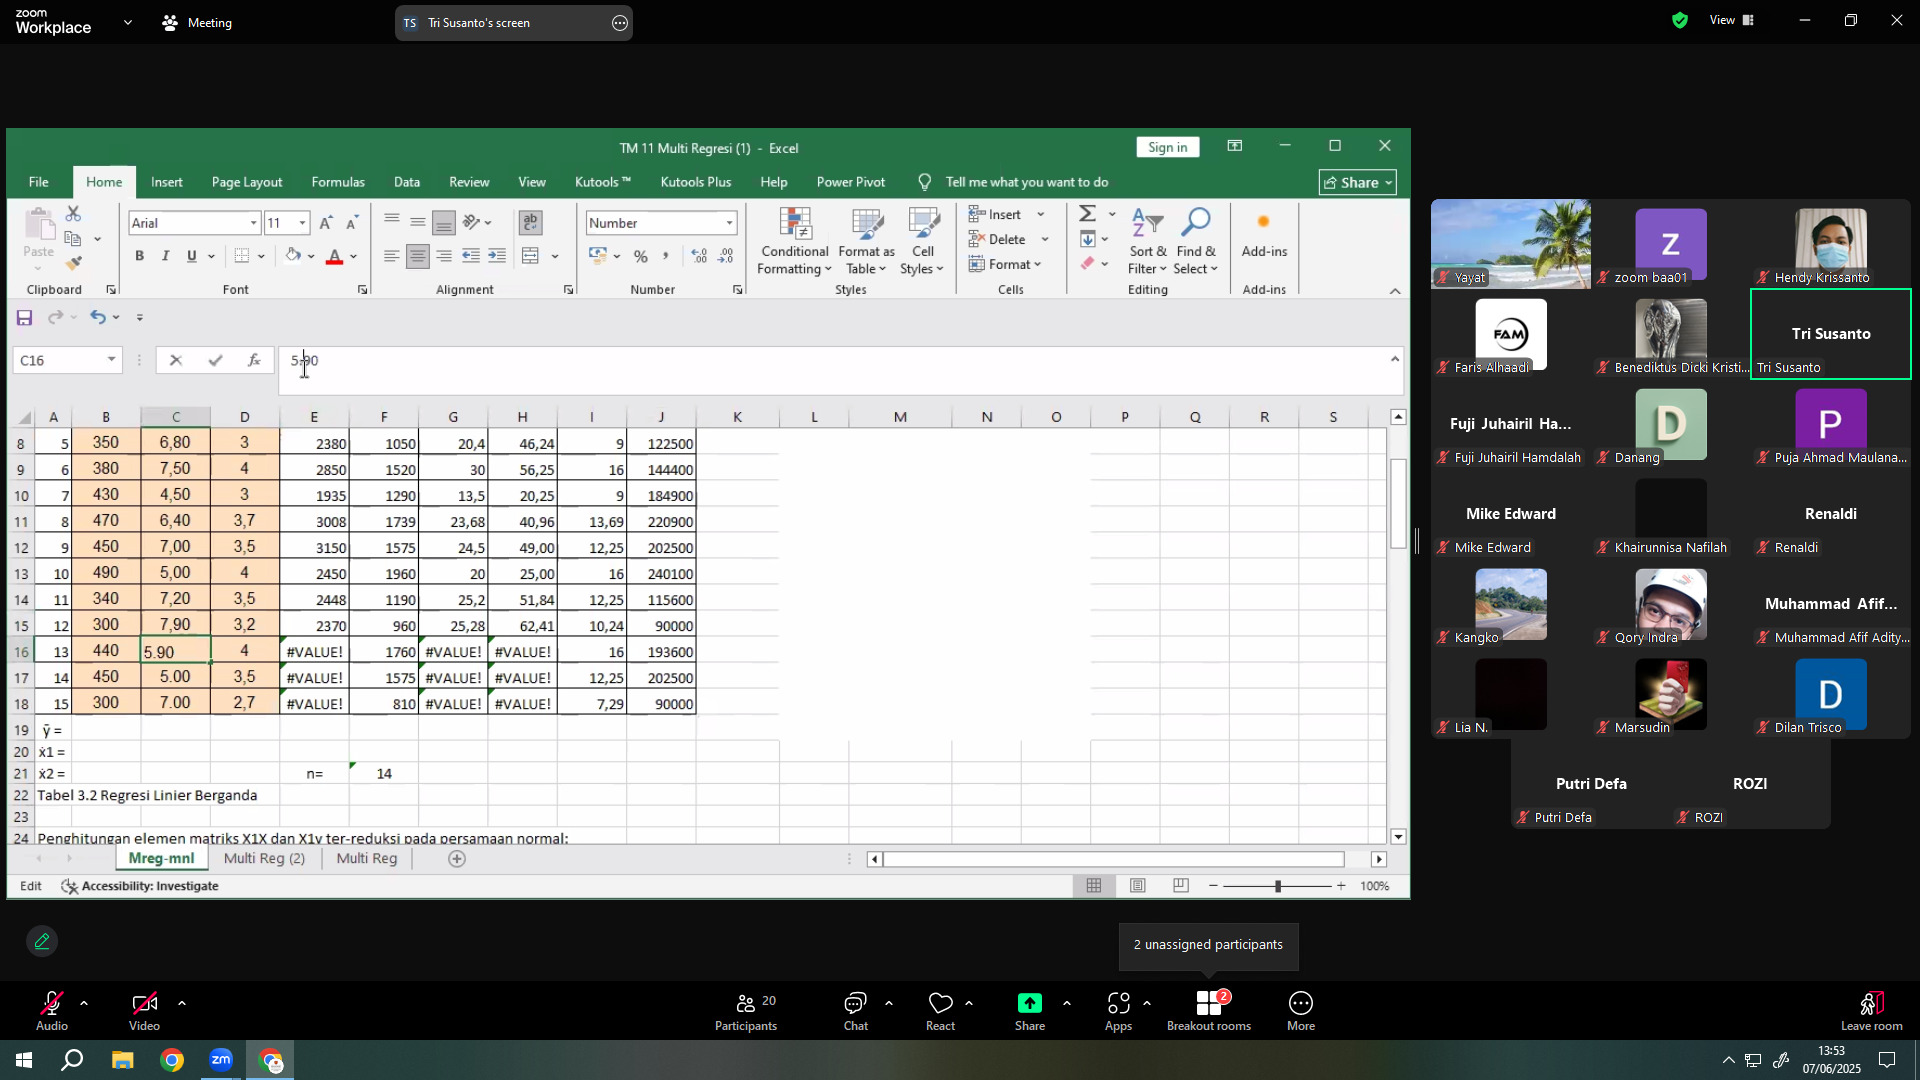The width and height of the screenshot is (1920, 1080).
Task: Toggle center horizontal alignment
Action: tap(418, 256)
